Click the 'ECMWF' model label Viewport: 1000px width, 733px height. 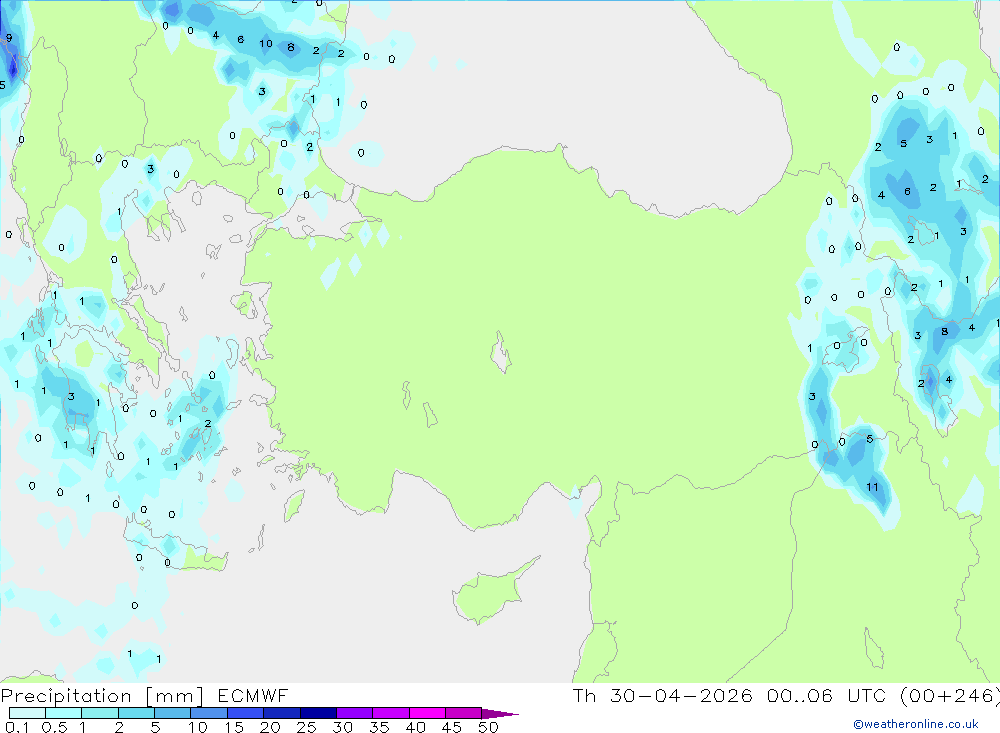tap(253, 696)
